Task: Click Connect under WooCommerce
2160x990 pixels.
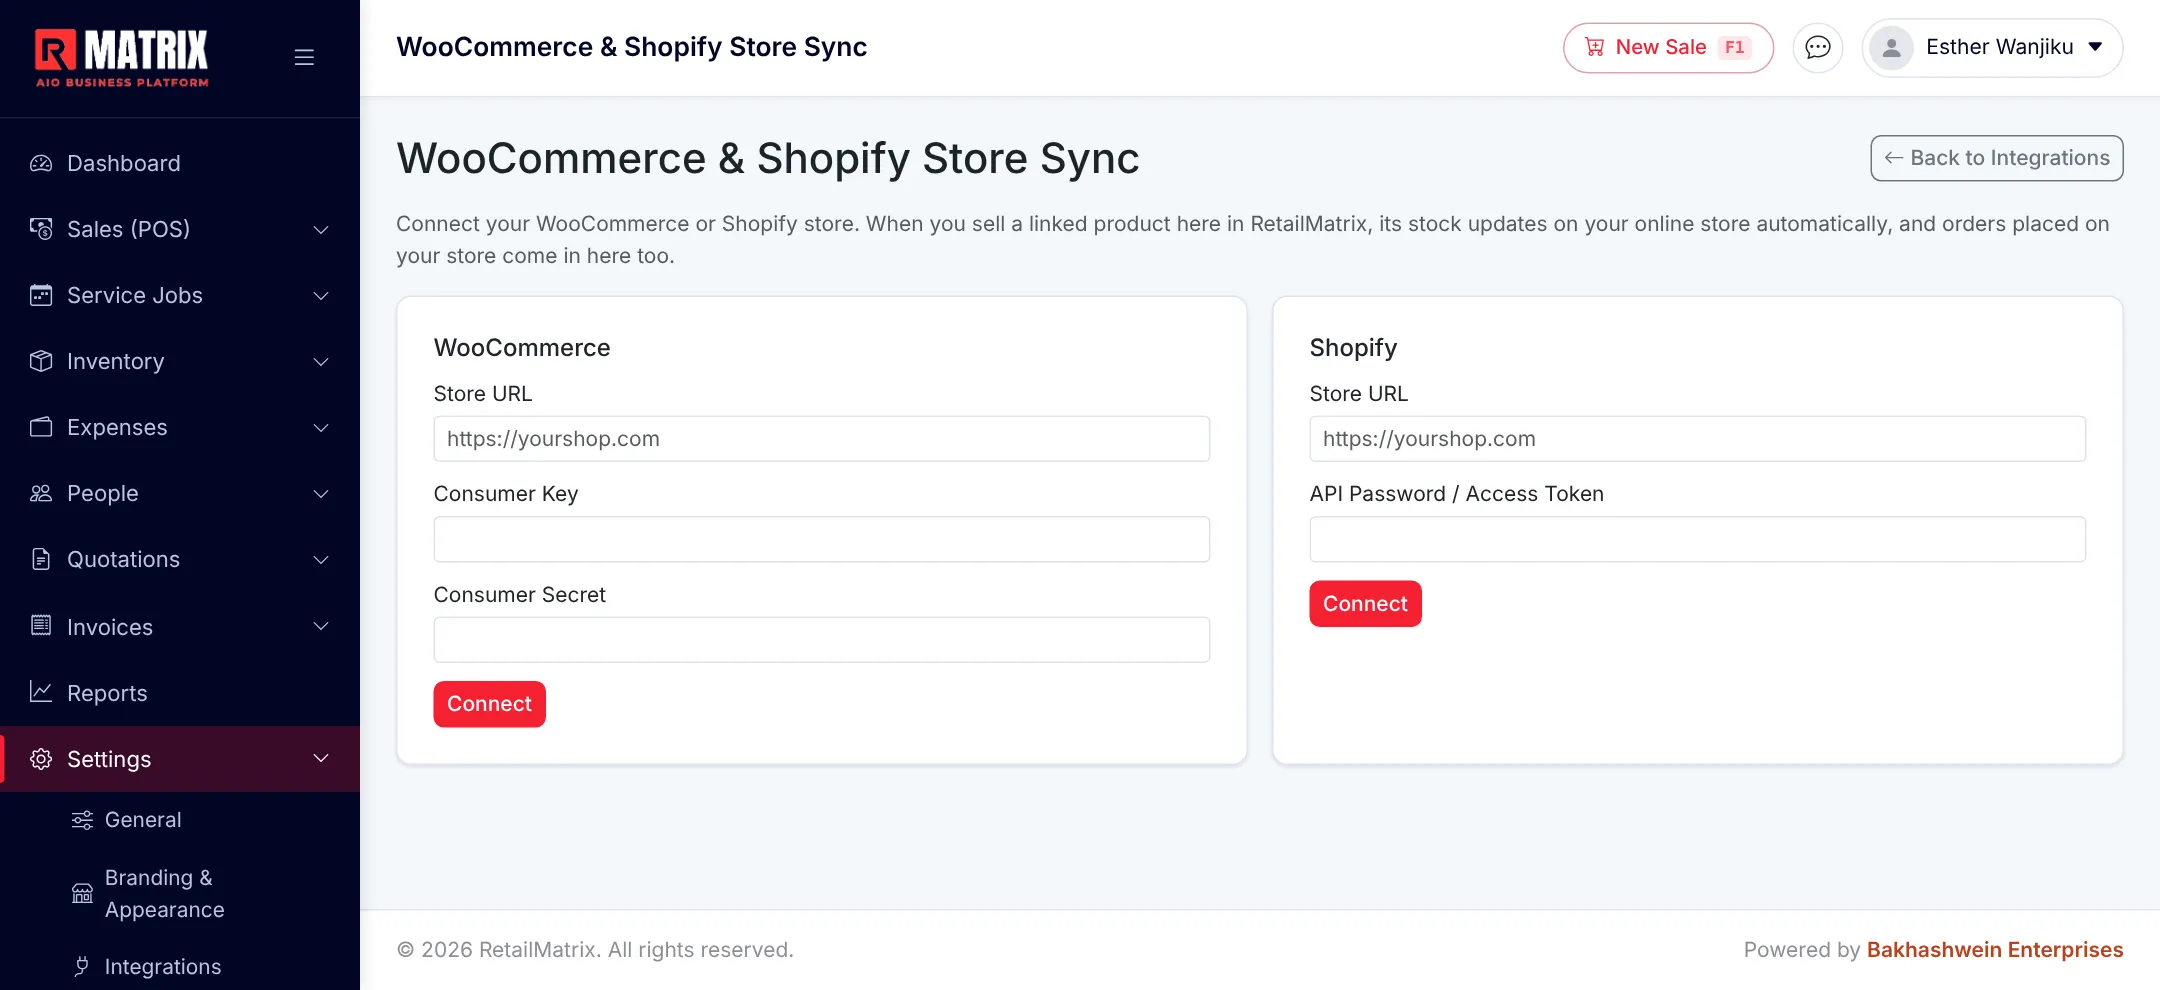Action: 489,704
